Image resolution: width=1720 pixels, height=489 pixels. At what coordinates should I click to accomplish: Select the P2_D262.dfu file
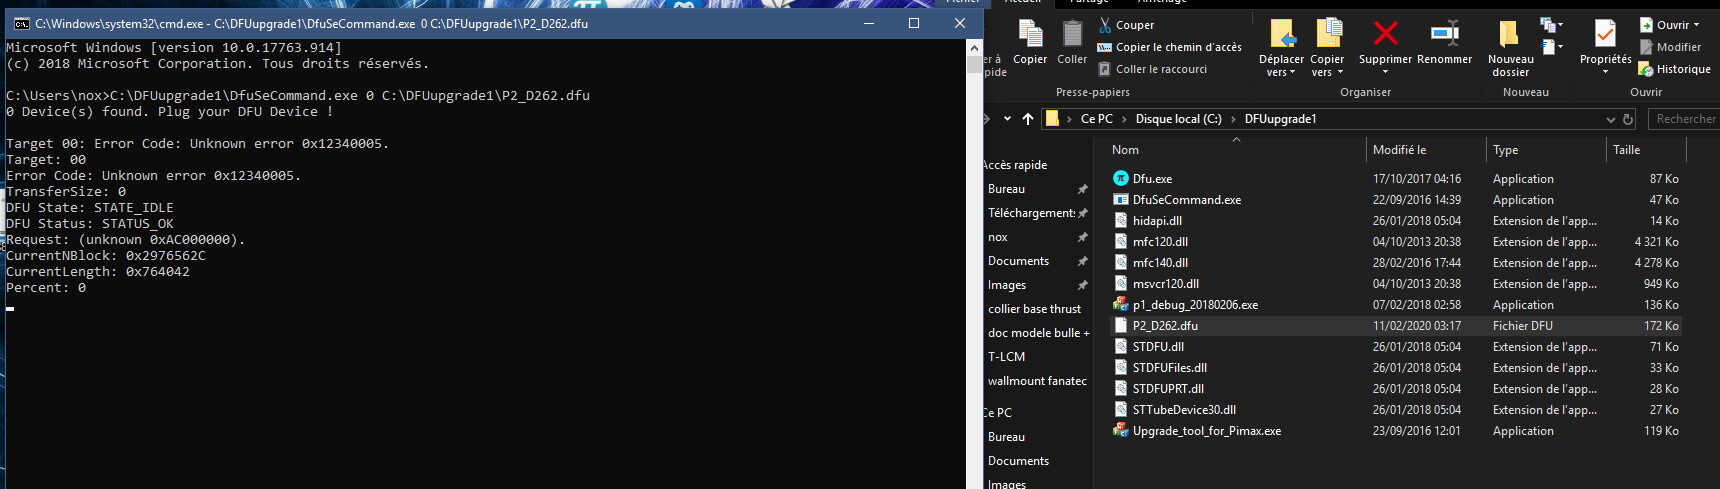click(1165, 326)
